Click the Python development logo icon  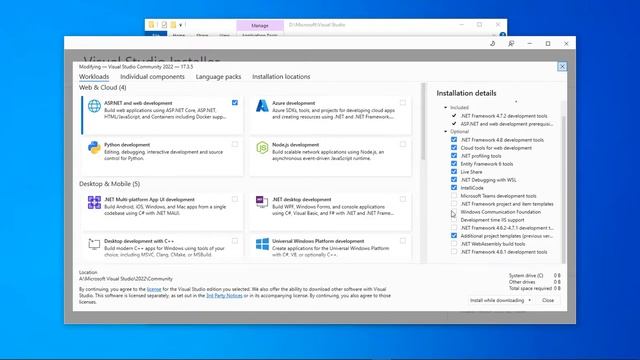pos(94,147)
